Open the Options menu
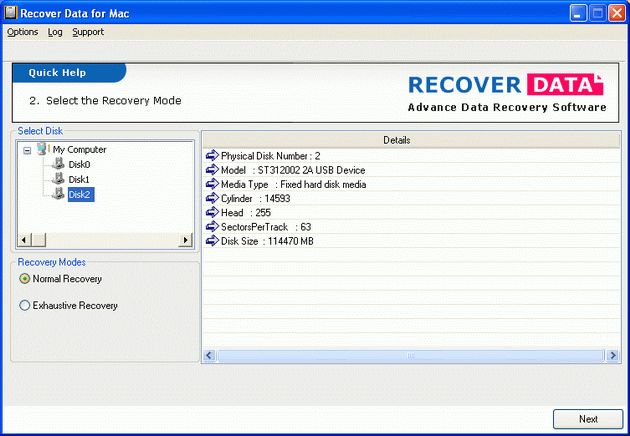Viewport: 630px width, 436px height. click(x=22, y=32)
